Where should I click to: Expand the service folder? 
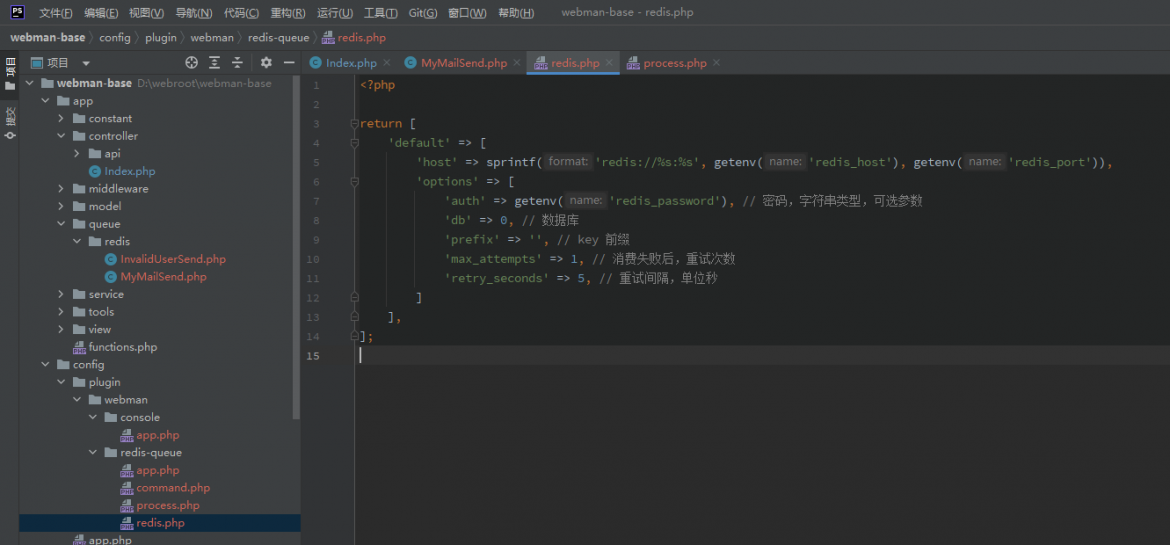point(60,294)
